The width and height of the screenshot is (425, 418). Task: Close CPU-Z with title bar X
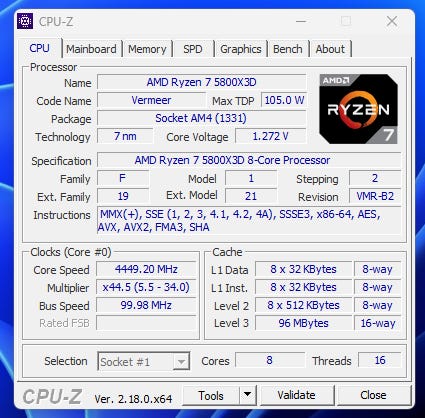click(392, 21)
